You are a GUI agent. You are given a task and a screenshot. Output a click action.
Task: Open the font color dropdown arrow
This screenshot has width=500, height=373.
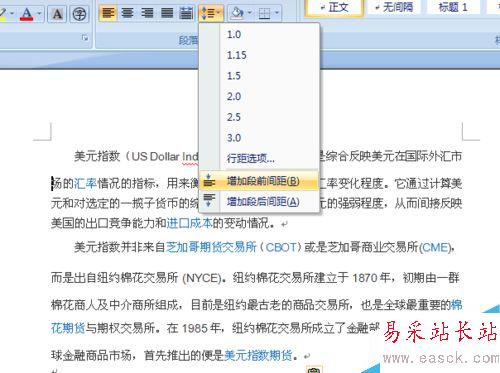coord(39,14)
